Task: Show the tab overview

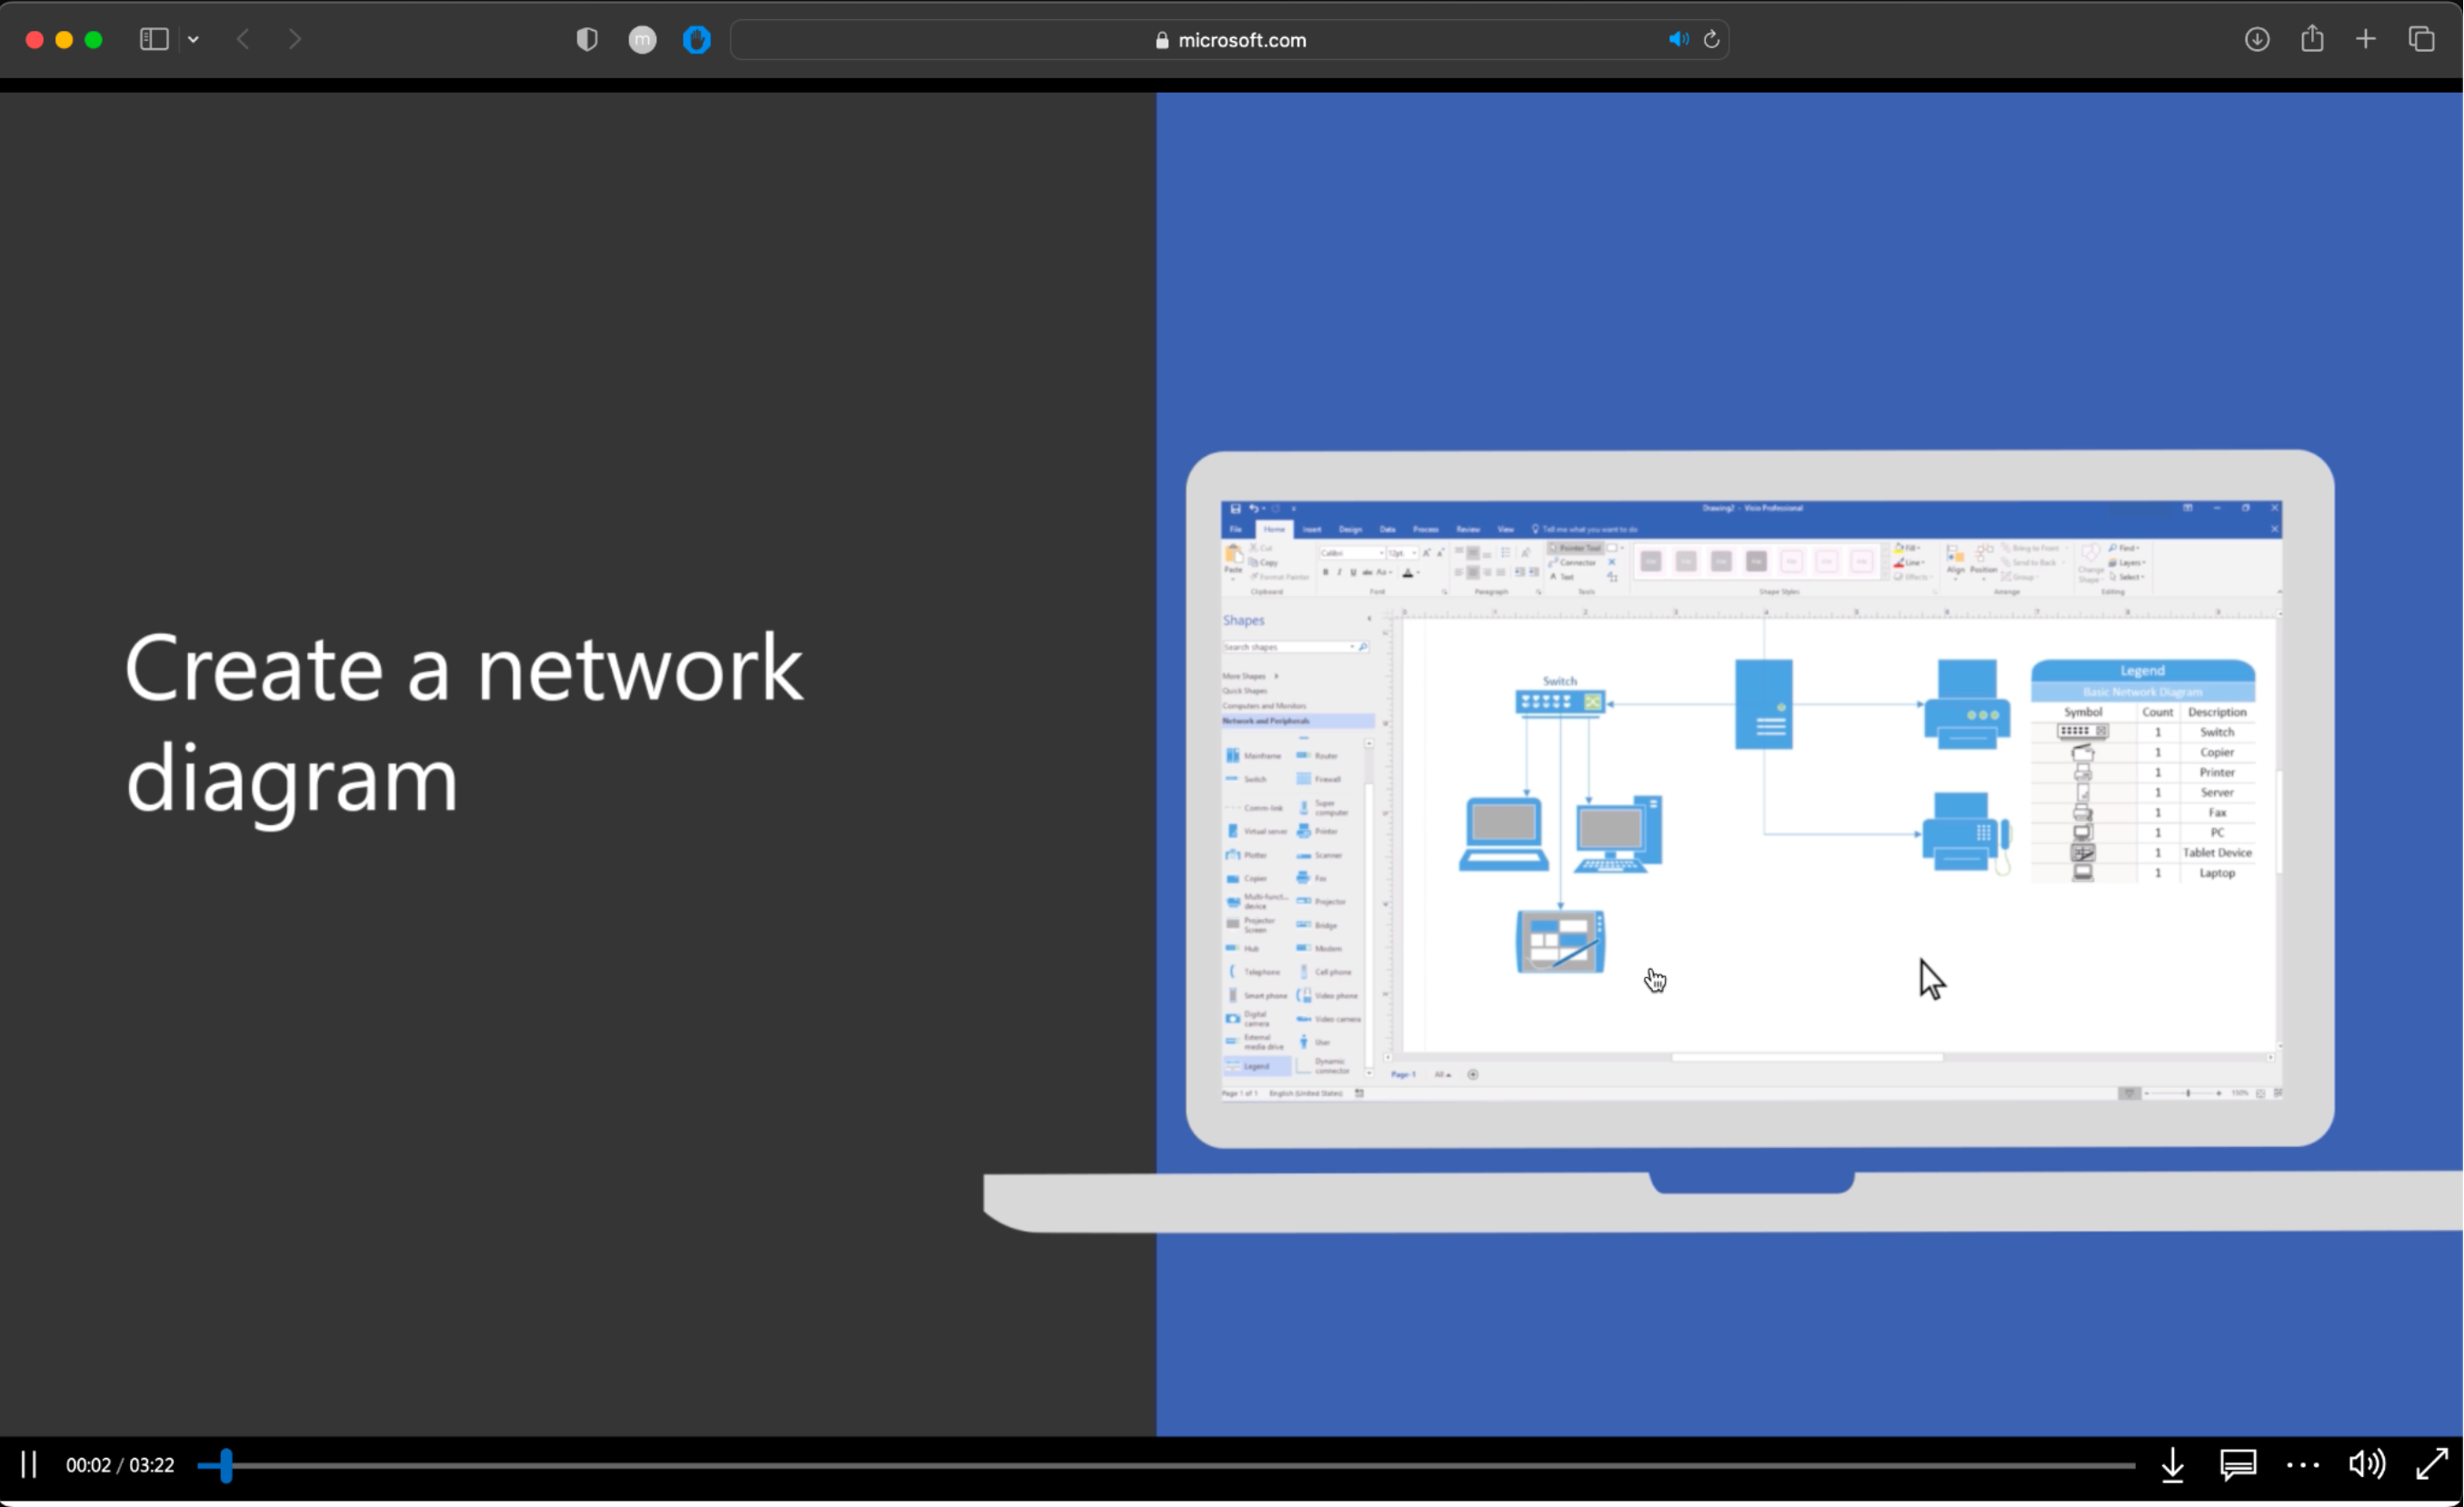Action: coord(2422,39)
